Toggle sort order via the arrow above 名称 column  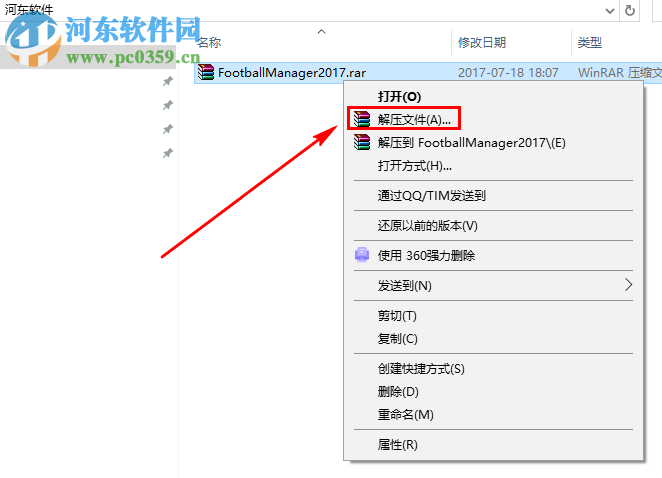[322, 31]
